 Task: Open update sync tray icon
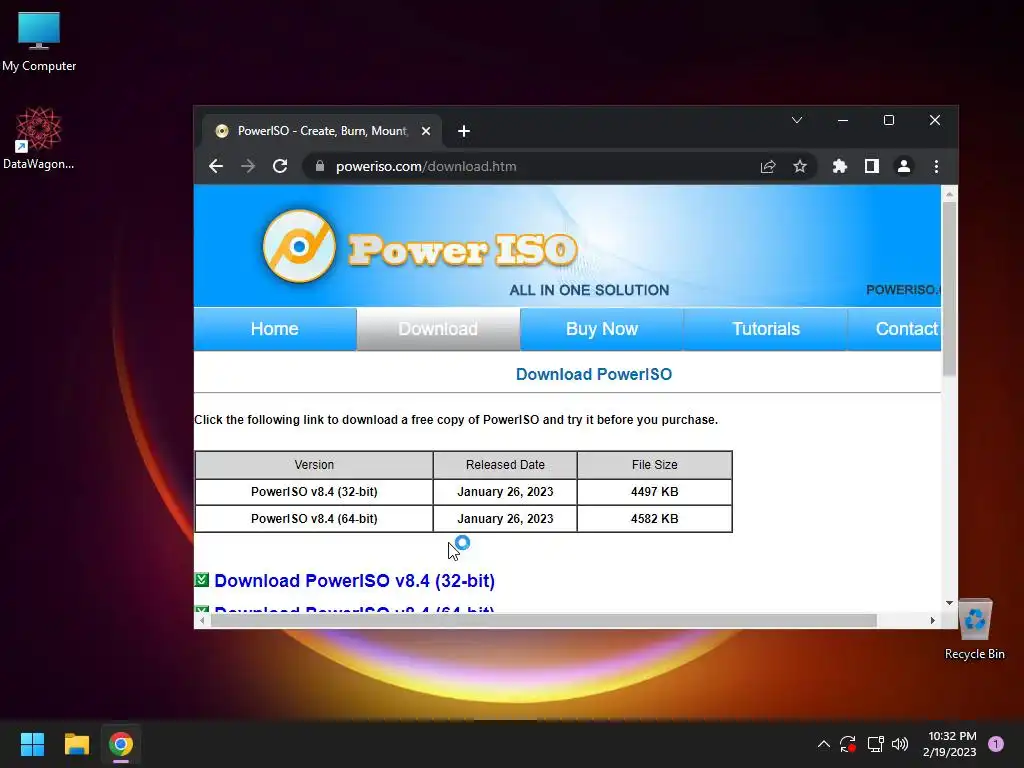[x=848, y=744]
